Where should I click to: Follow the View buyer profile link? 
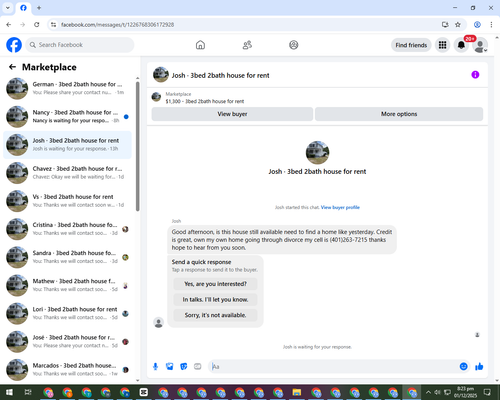340,207
